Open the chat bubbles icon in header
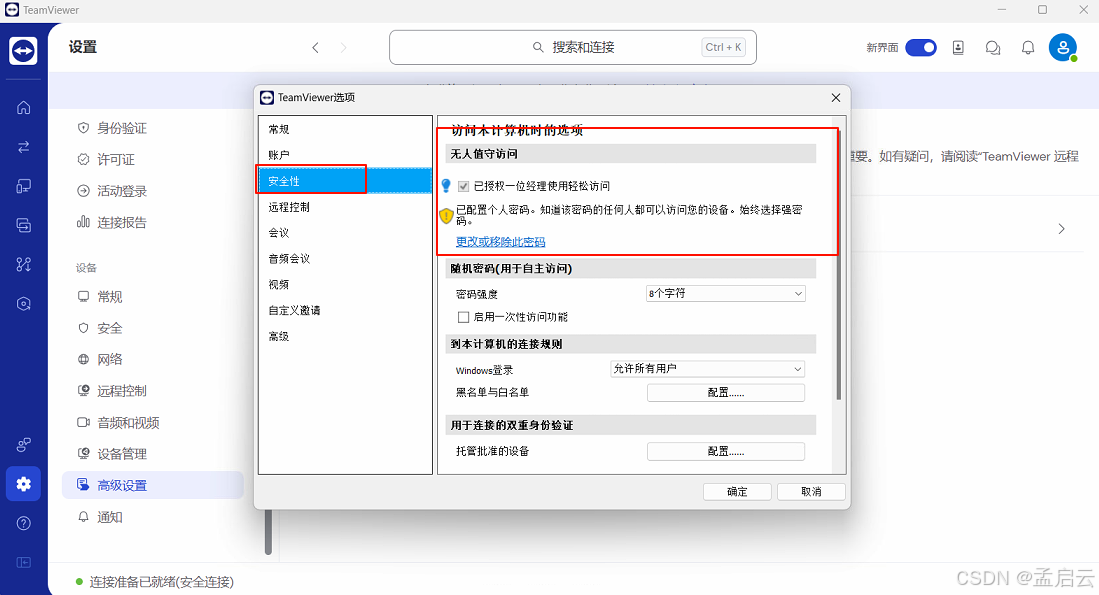Viewport: 1099px width, 595px height. [x=992, y=48]
